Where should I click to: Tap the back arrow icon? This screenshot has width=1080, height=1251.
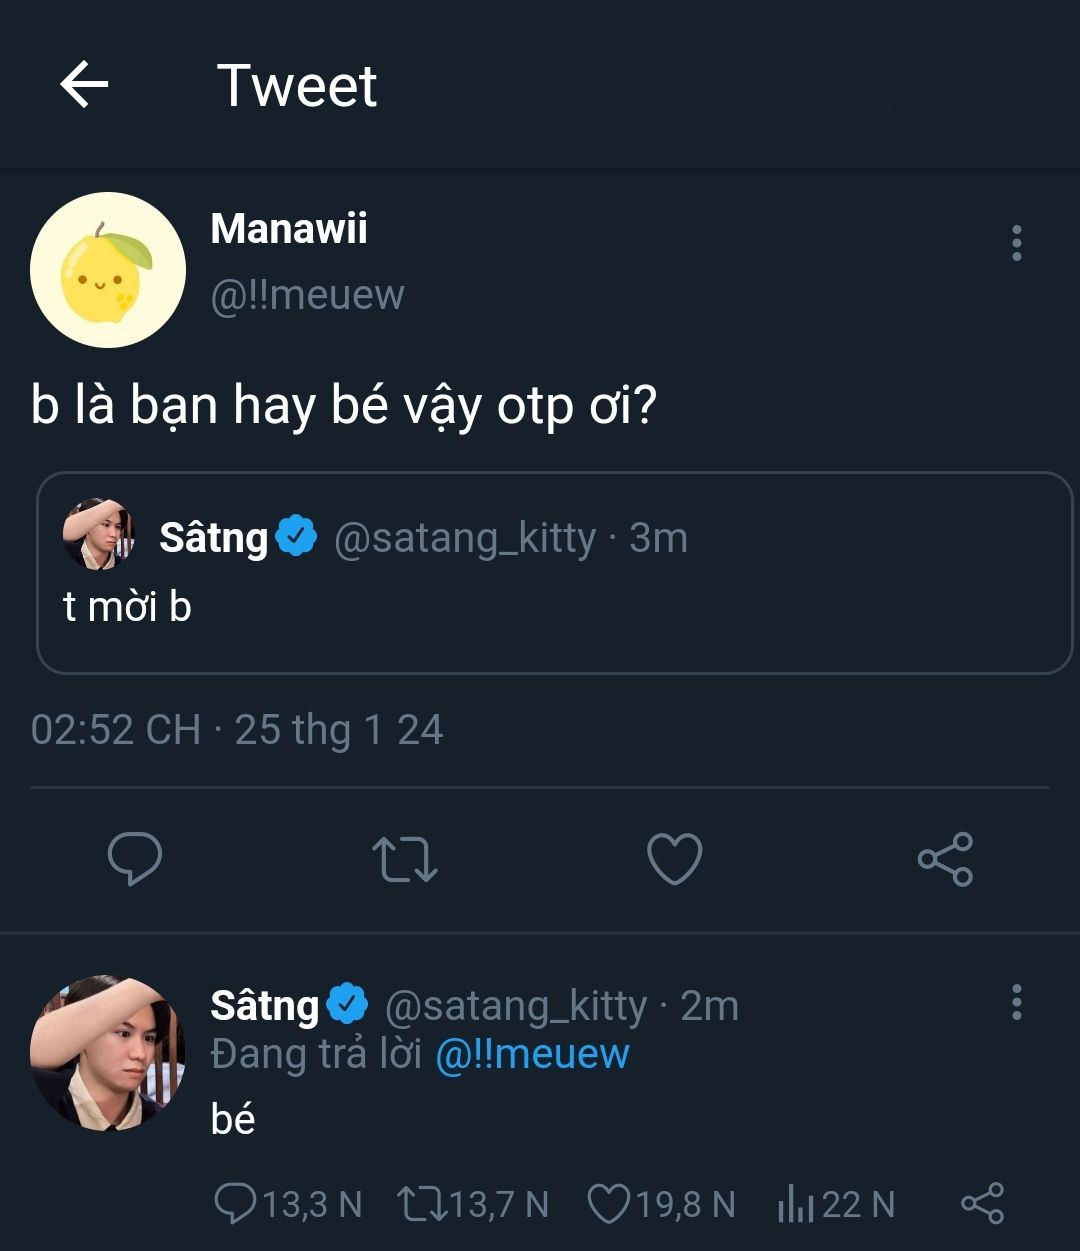point(84,85)
